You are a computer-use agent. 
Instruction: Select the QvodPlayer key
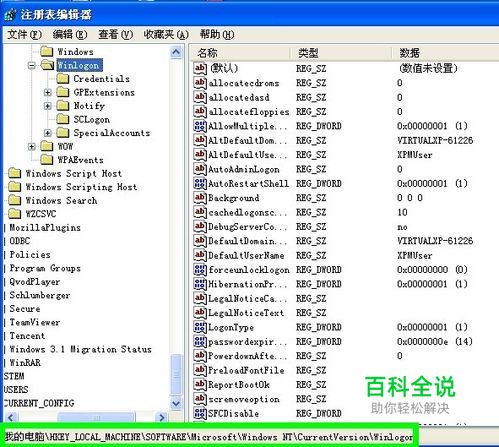coord(35,282)
